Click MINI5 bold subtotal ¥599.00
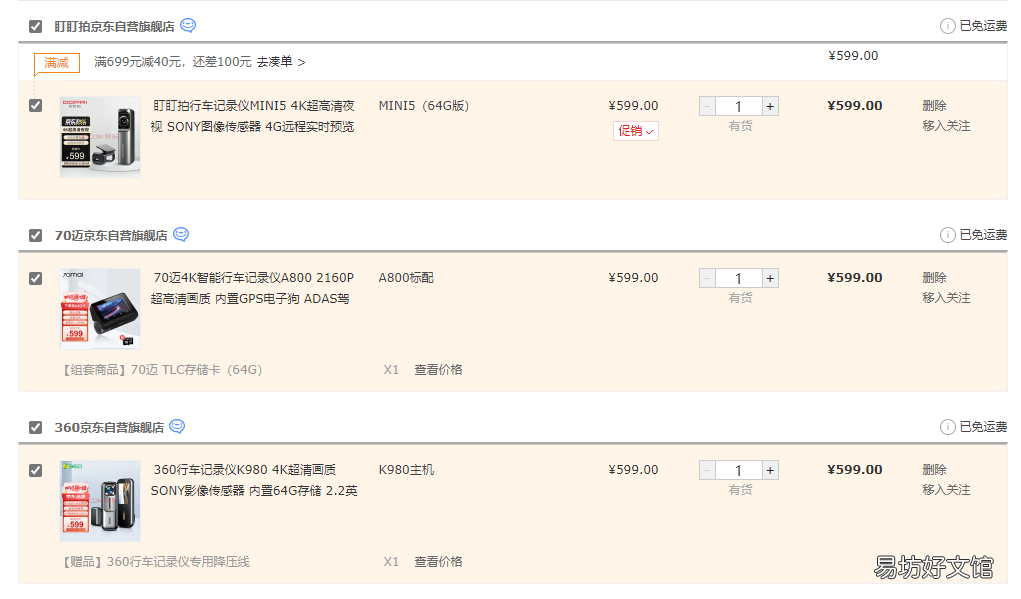 click(855, 105)
